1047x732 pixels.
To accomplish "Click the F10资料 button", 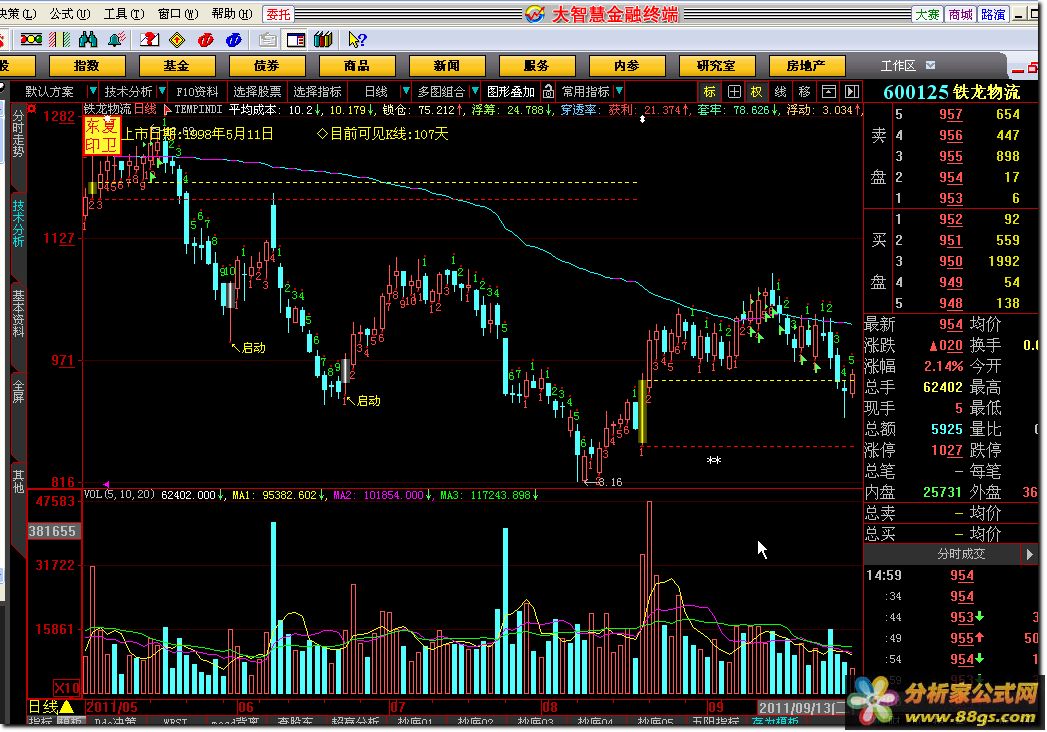I will tap(197, 92).
